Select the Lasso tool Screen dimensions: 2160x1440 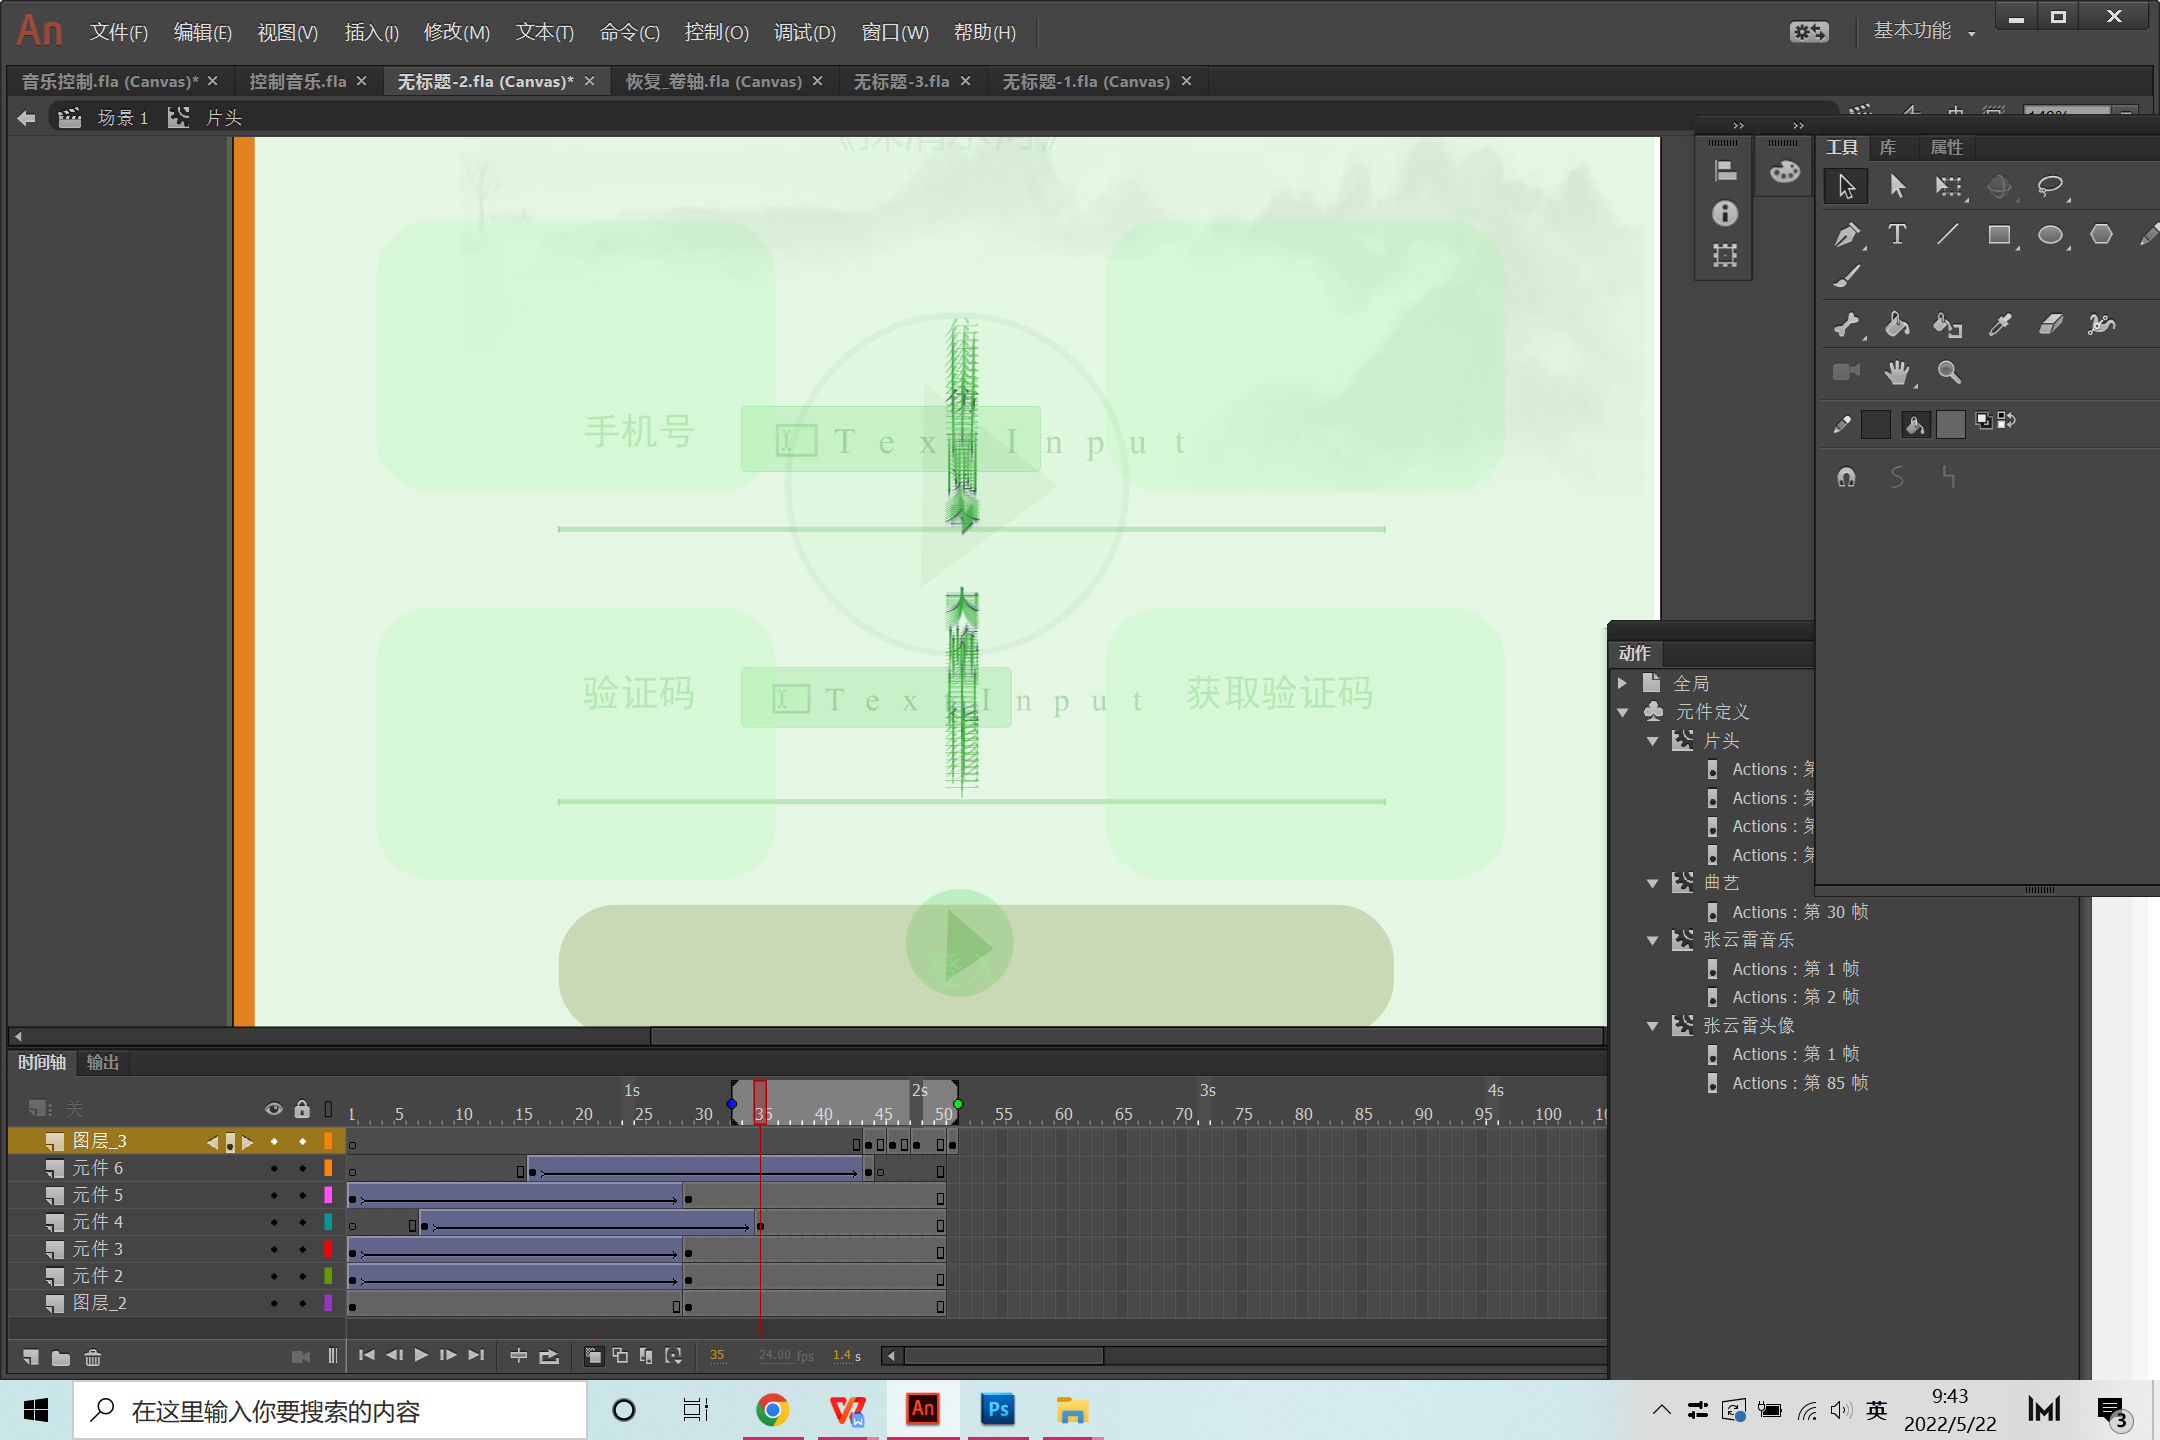2050,186
